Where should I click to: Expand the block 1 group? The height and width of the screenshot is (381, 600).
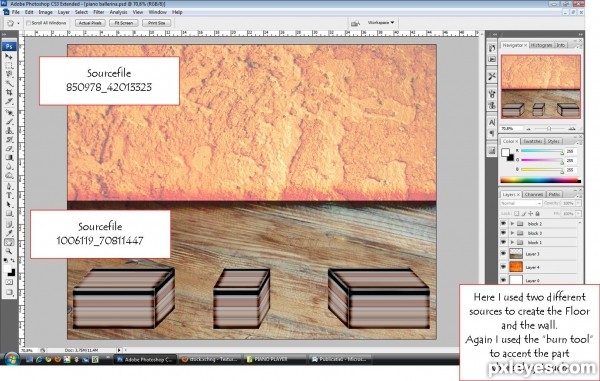coord(512,242)
